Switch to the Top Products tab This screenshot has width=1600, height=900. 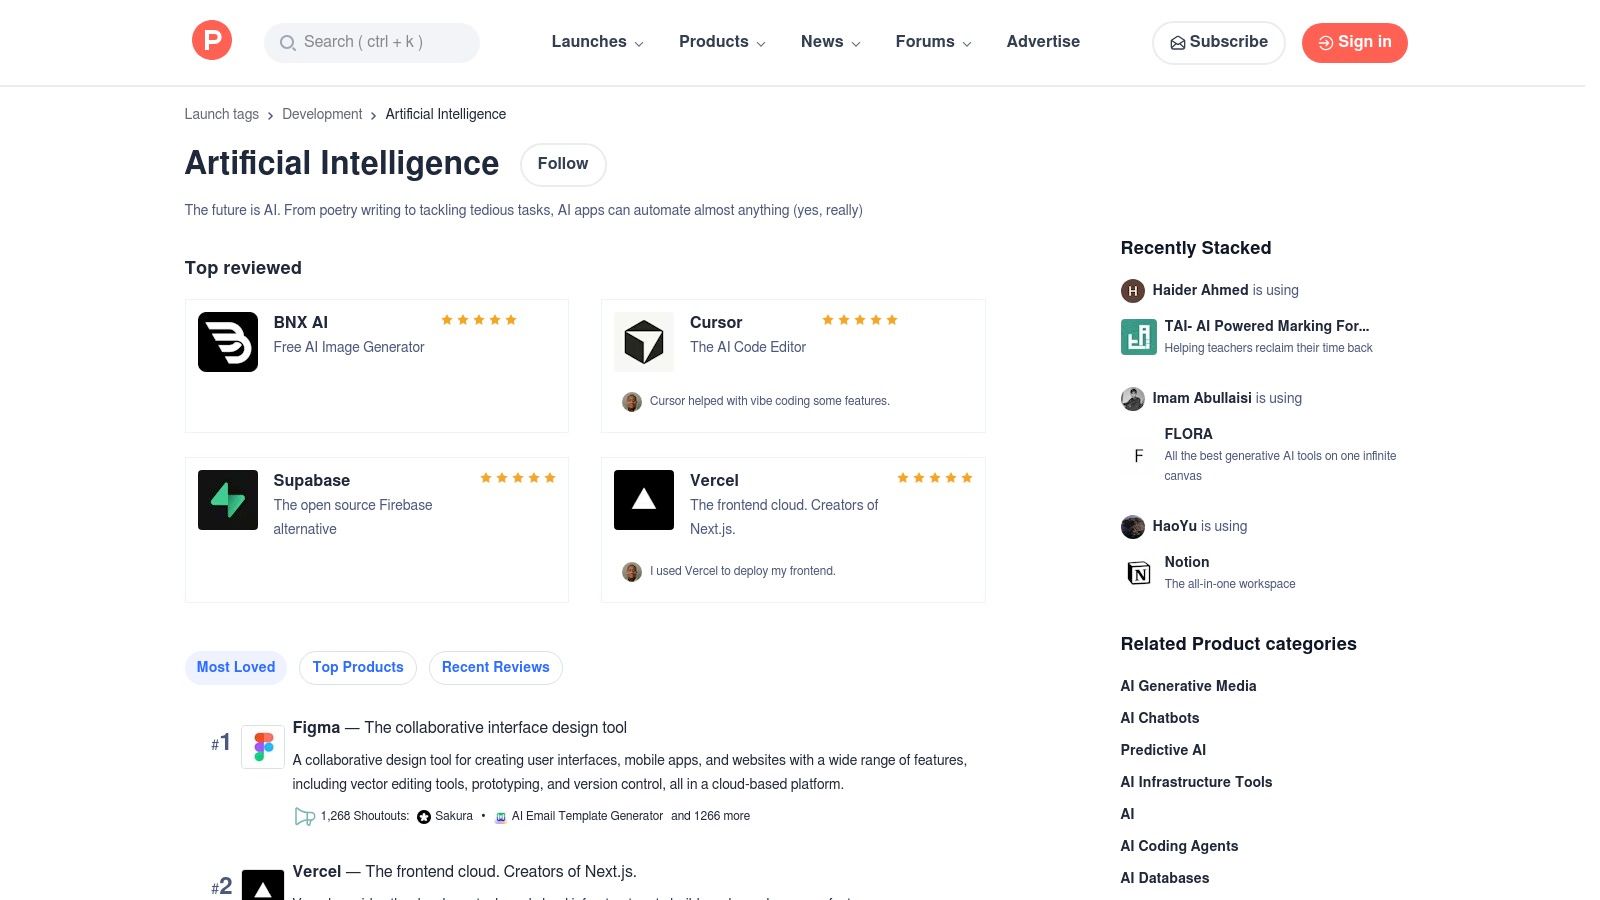pyautogui.click(x=357, y=667)
